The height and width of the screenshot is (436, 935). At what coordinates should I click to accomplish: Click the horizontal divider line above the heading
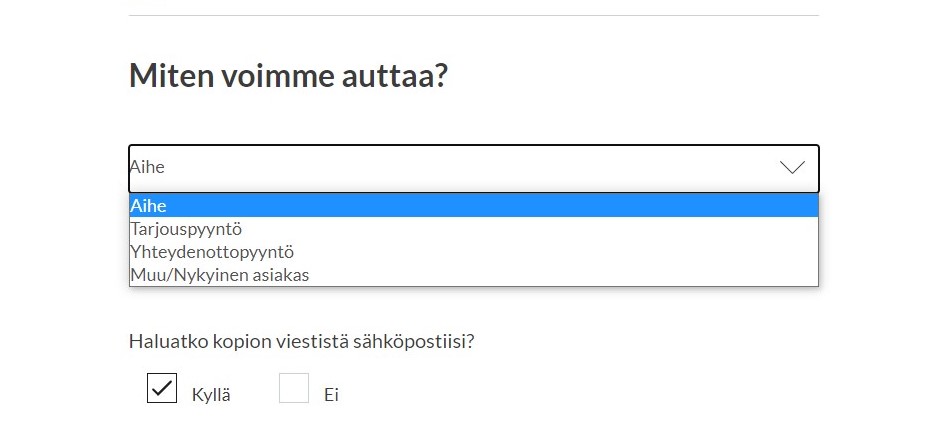point(474,16)
